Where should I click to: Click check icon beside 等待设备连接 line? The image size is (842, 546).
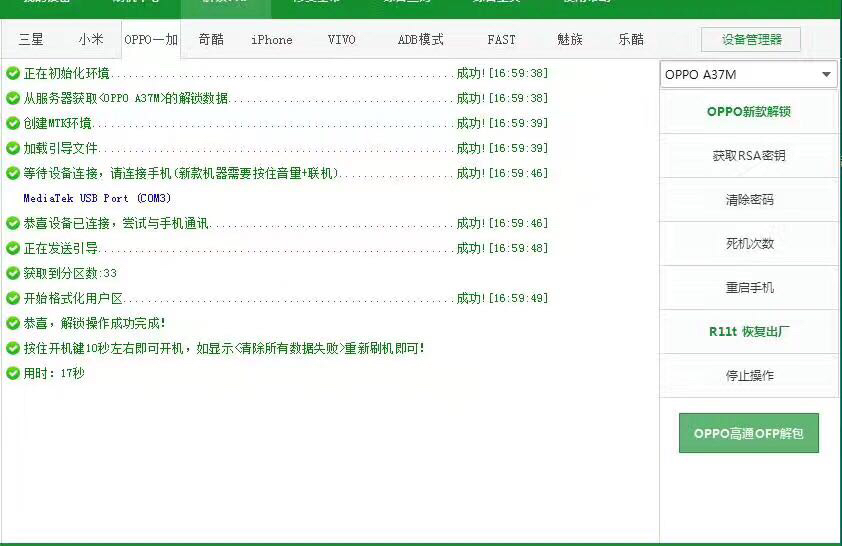13,173
